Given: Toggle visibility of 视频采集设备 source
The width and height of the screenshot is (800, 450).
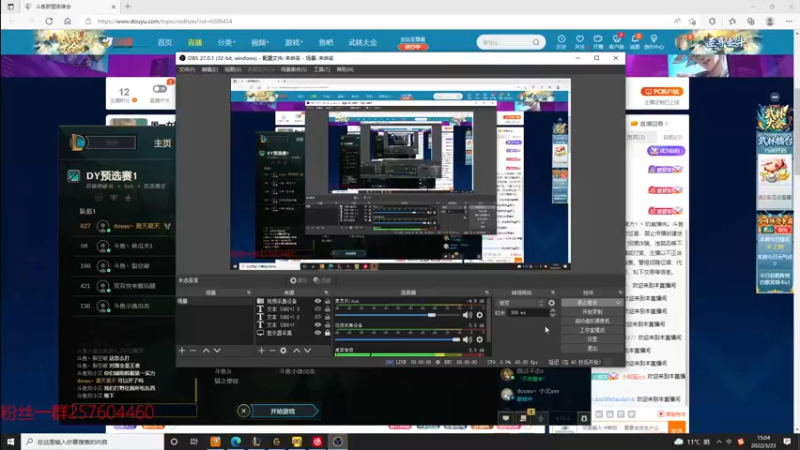Looking at the screenshot, I should 317,301.
